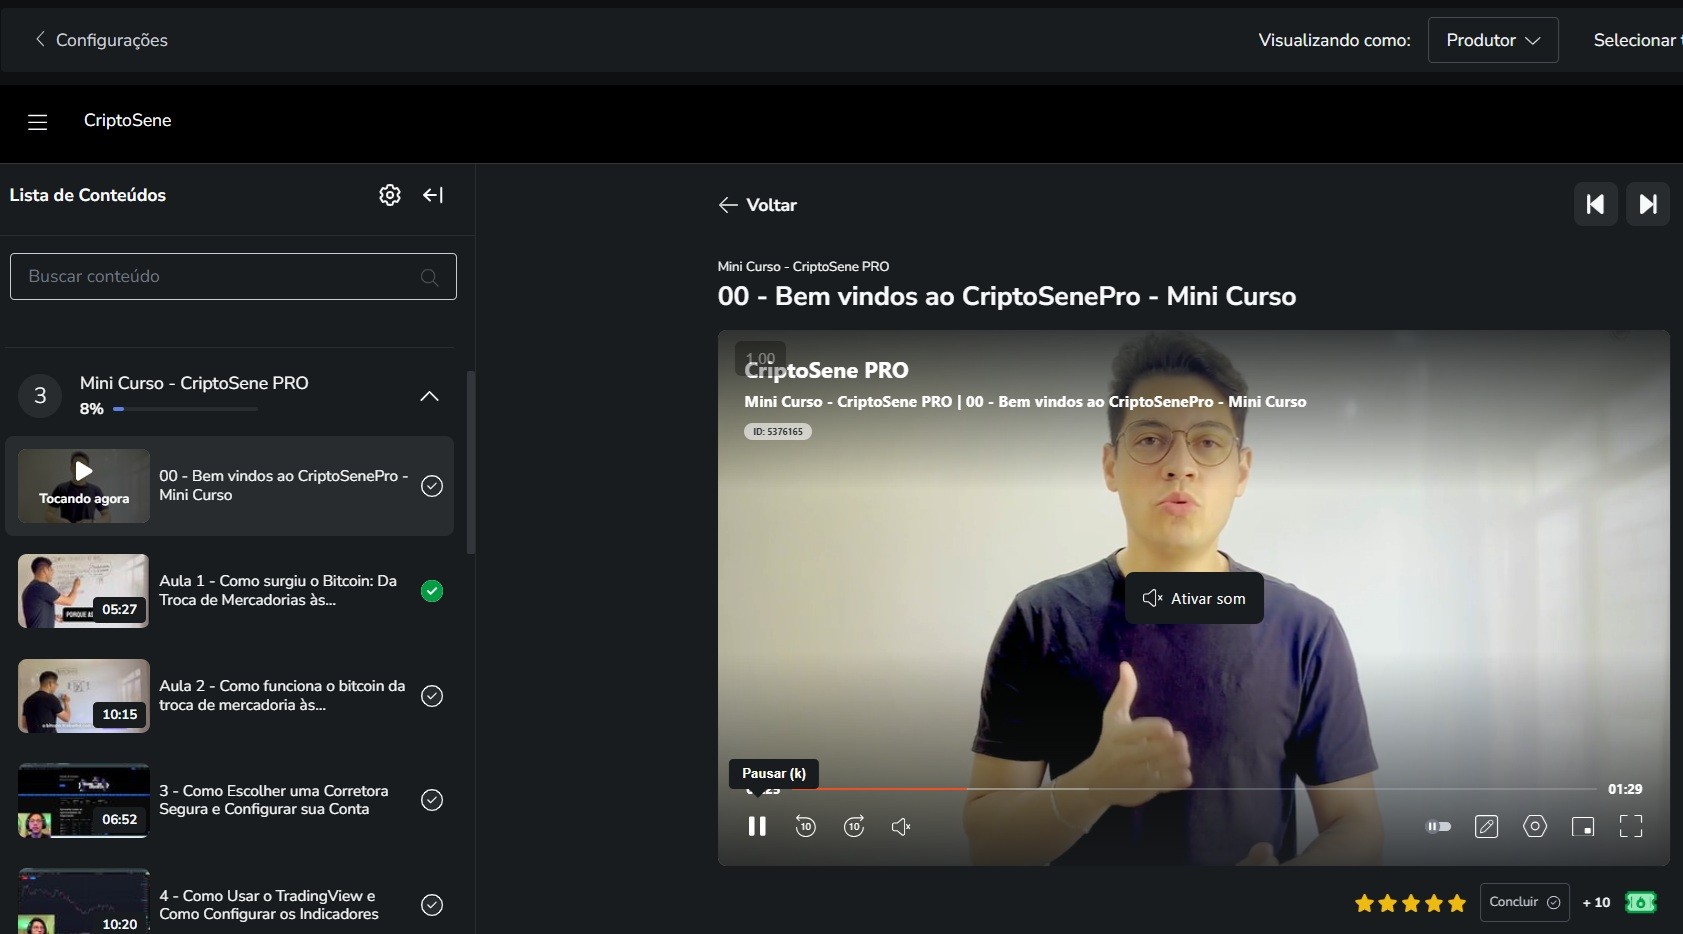This screenshot has height=934, width=1683.
Task: Open content list settings gear
Action: (x=390, y=195)
